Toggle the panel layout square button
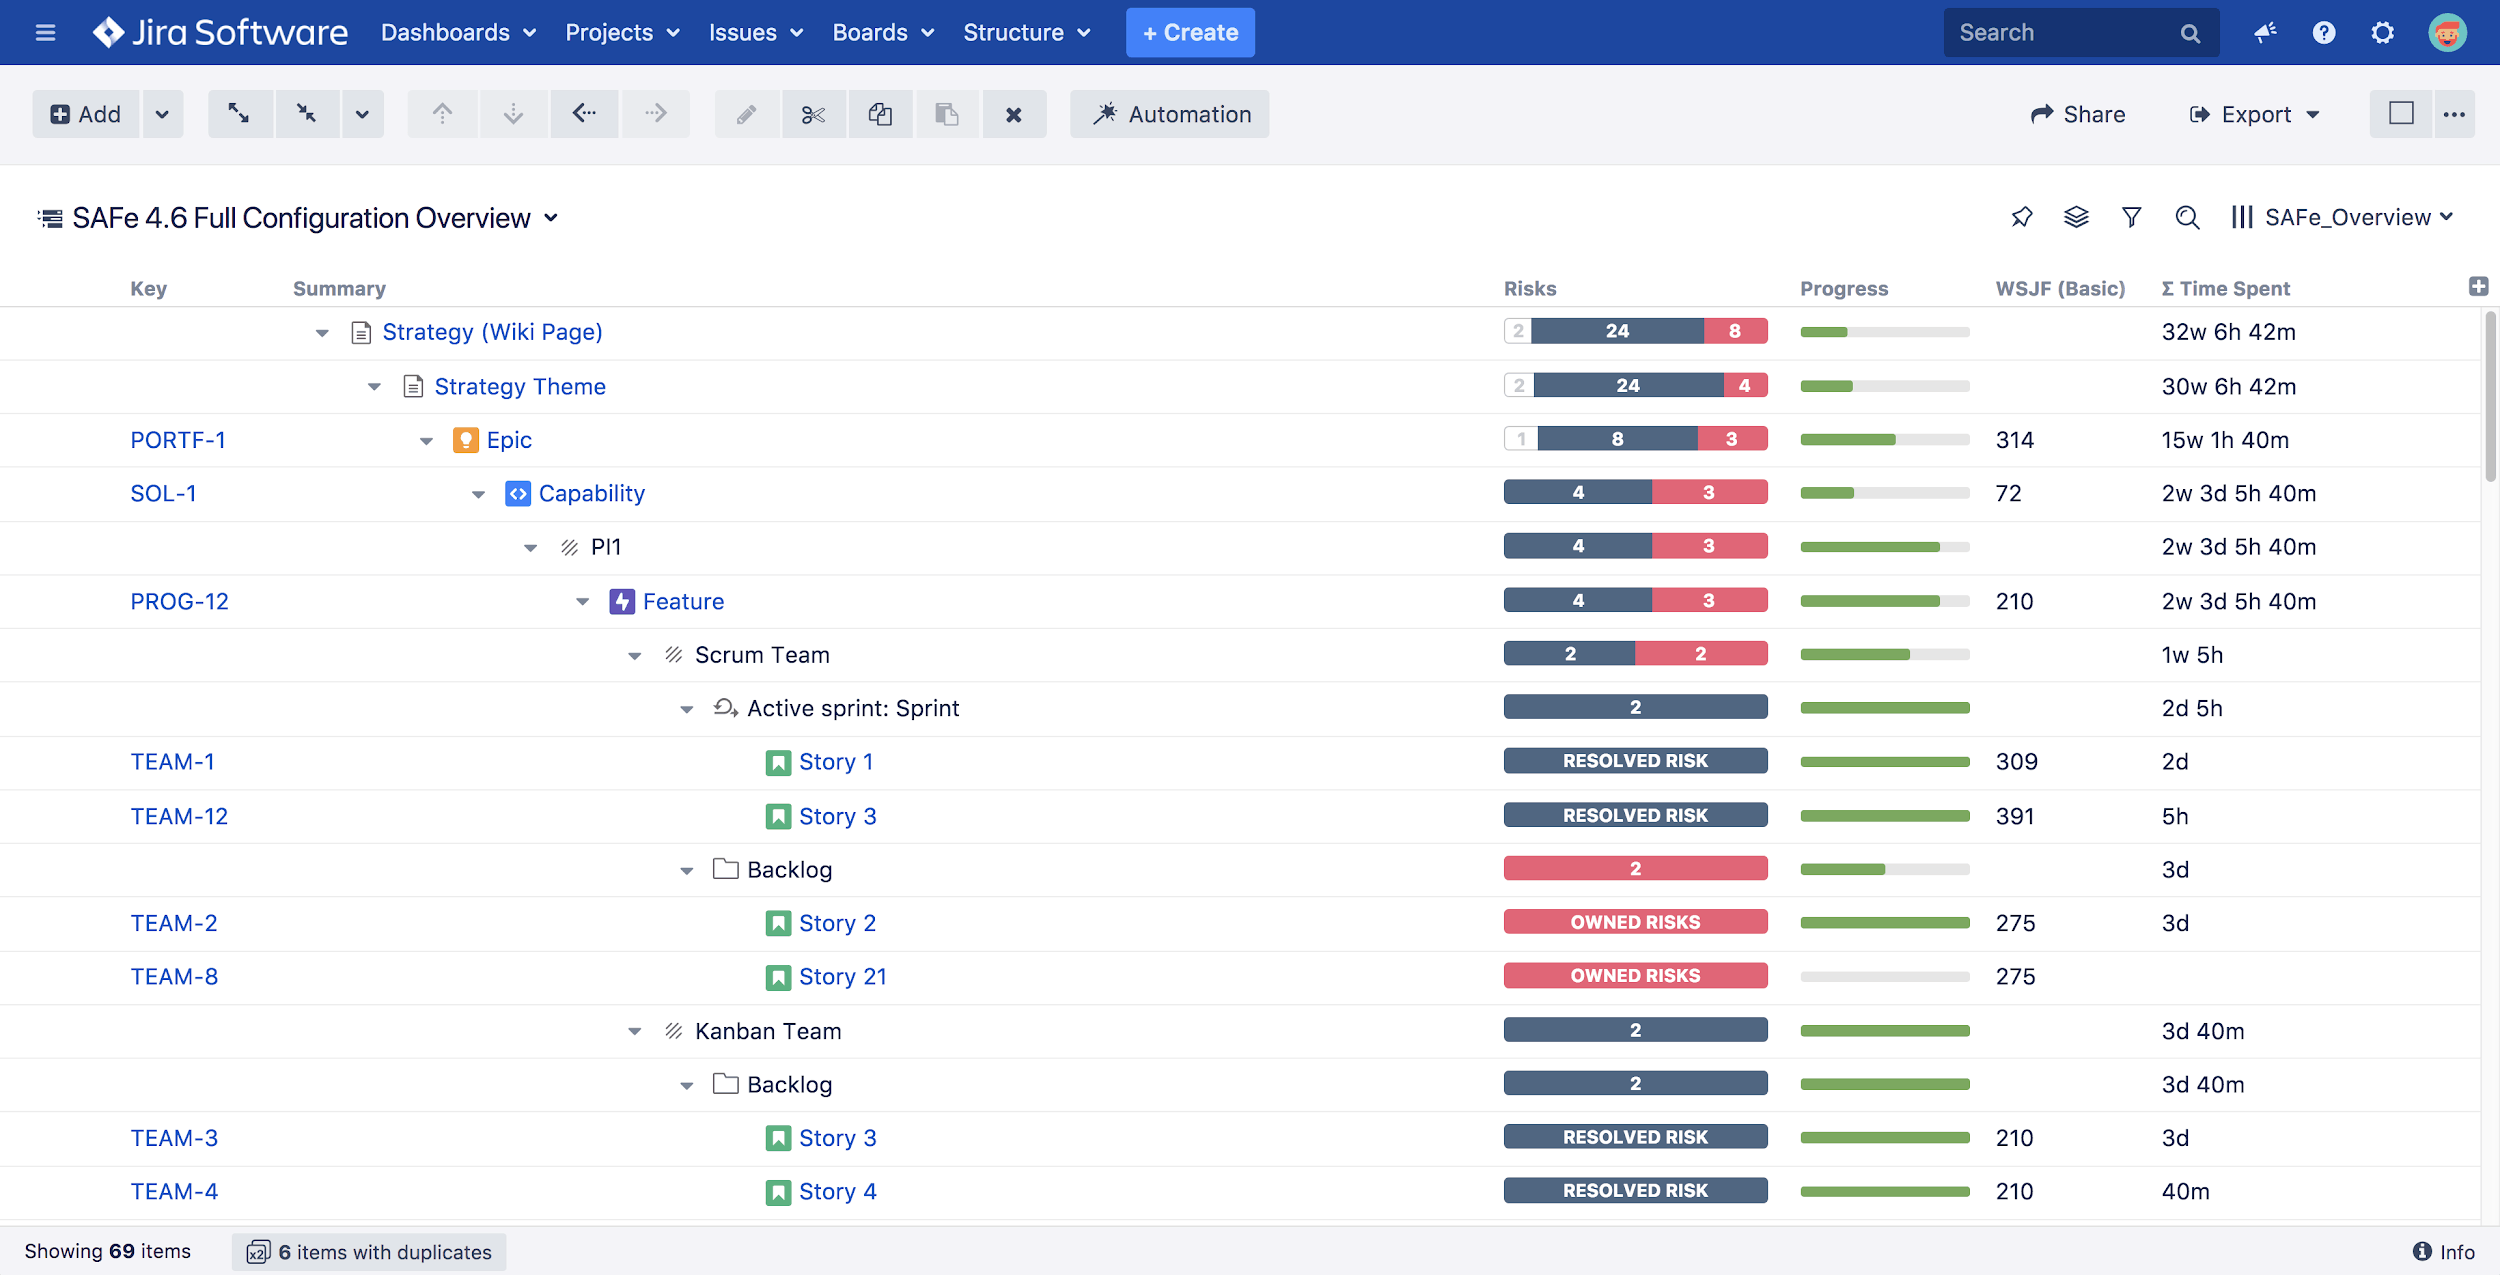This screenshot has width=2500, height=1275. 2401,114
